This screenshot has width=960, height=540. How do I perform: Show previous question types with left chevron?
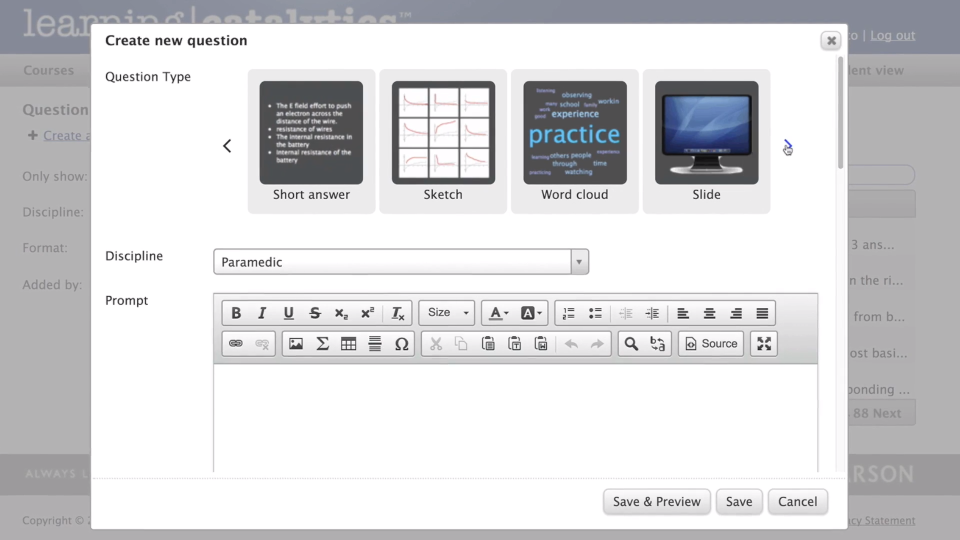click(x=227, y=146)
